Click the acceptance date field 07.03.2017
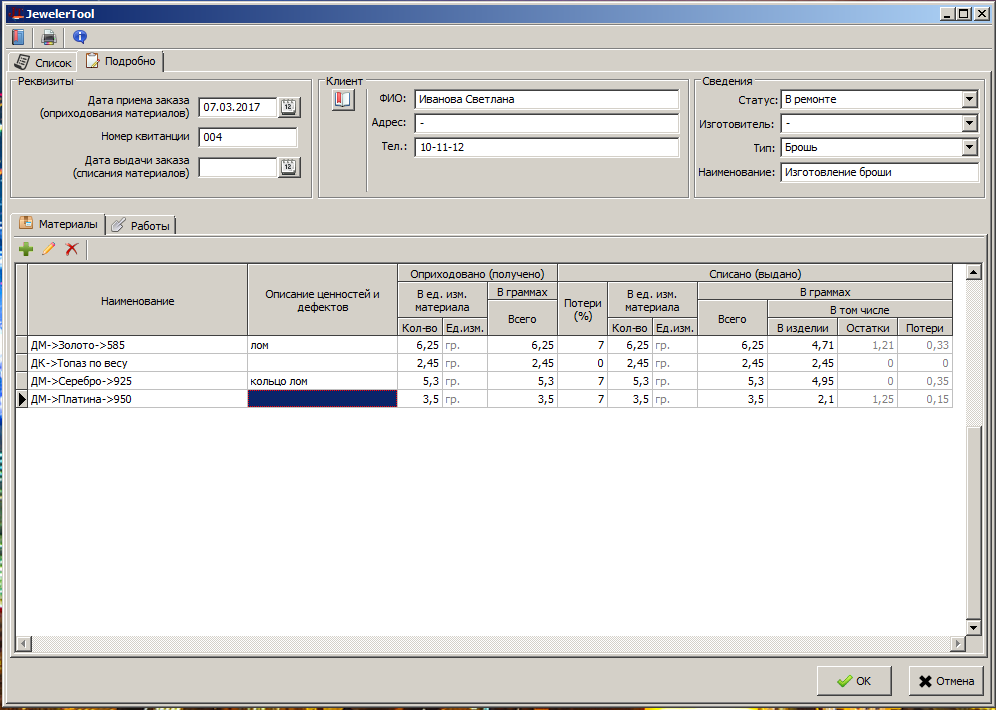This screenshot has width=996, height=710. click(x=238, y=107)
